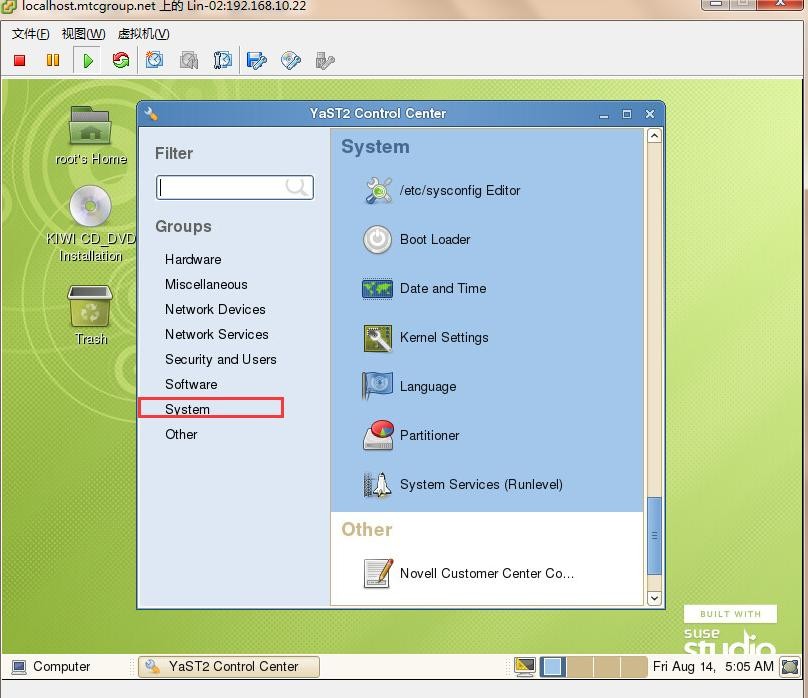Screen dimensions: 808x698
Task: Select the Other group
Action: pos(181,434)
